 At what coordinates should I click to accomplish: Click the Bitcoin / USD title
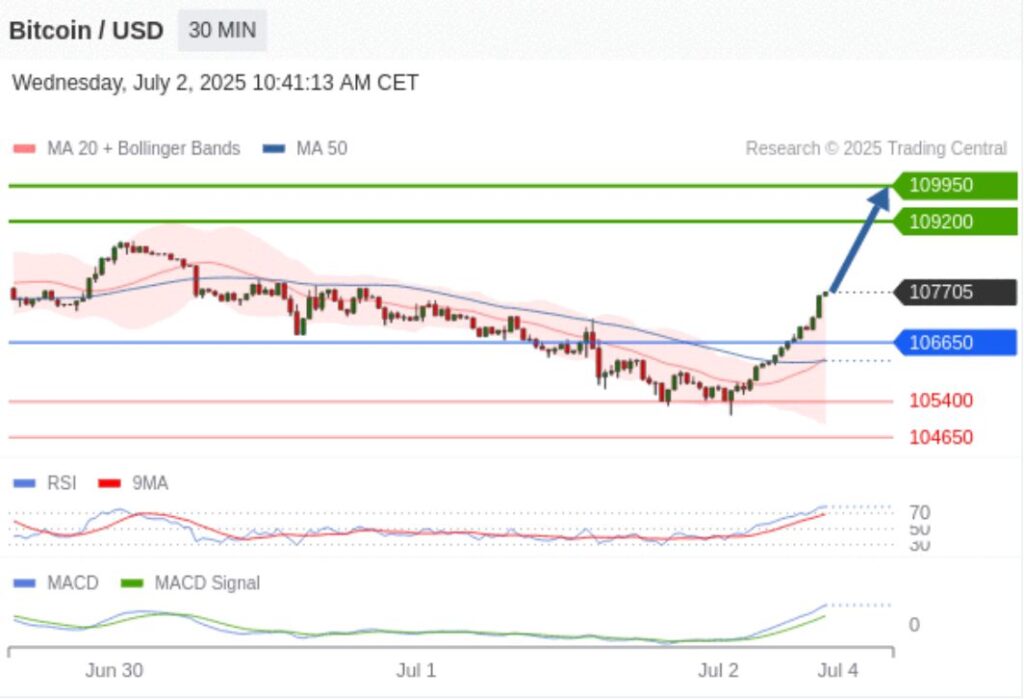(86, 30)
